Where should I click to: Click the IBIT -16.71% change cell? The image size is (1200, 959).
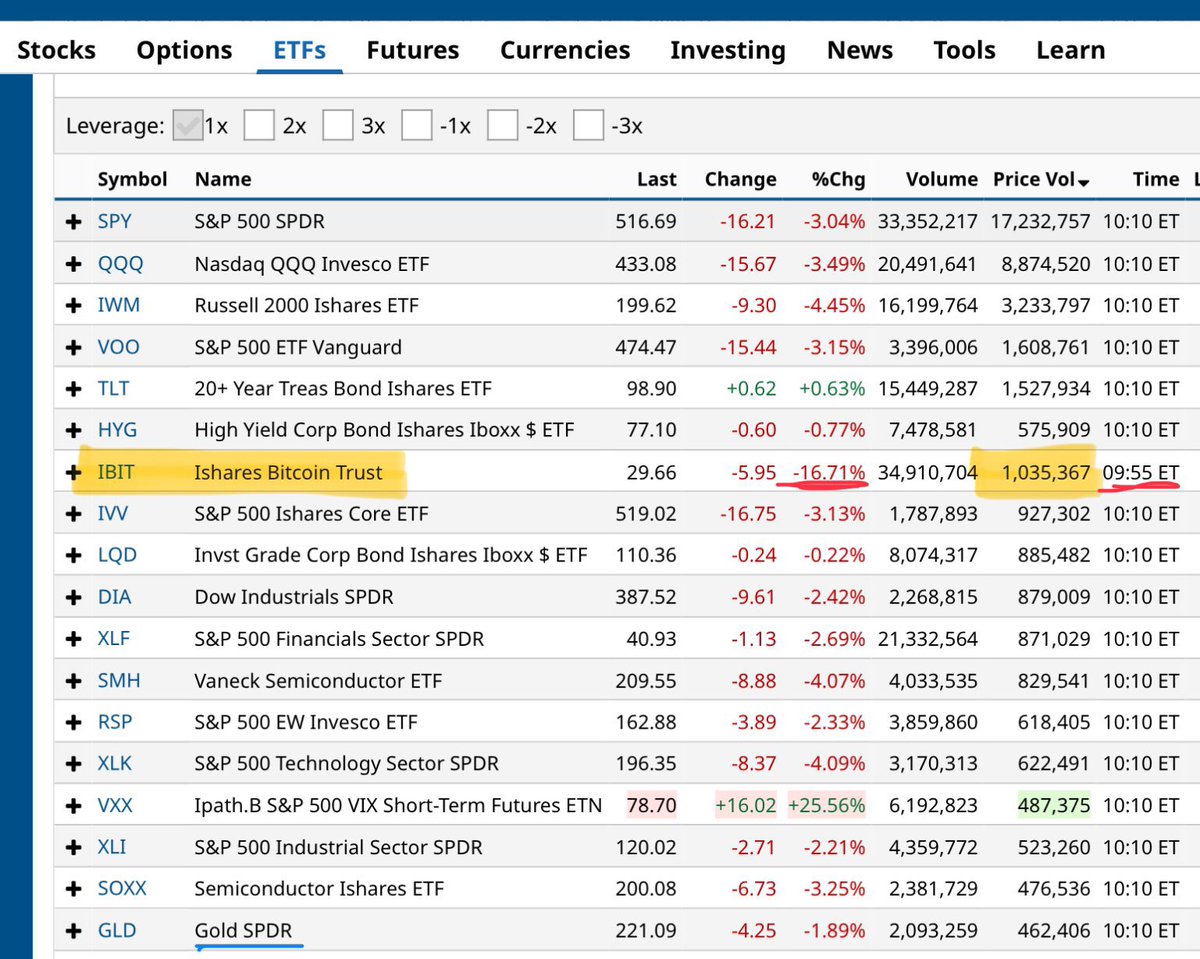coord(829,472)
